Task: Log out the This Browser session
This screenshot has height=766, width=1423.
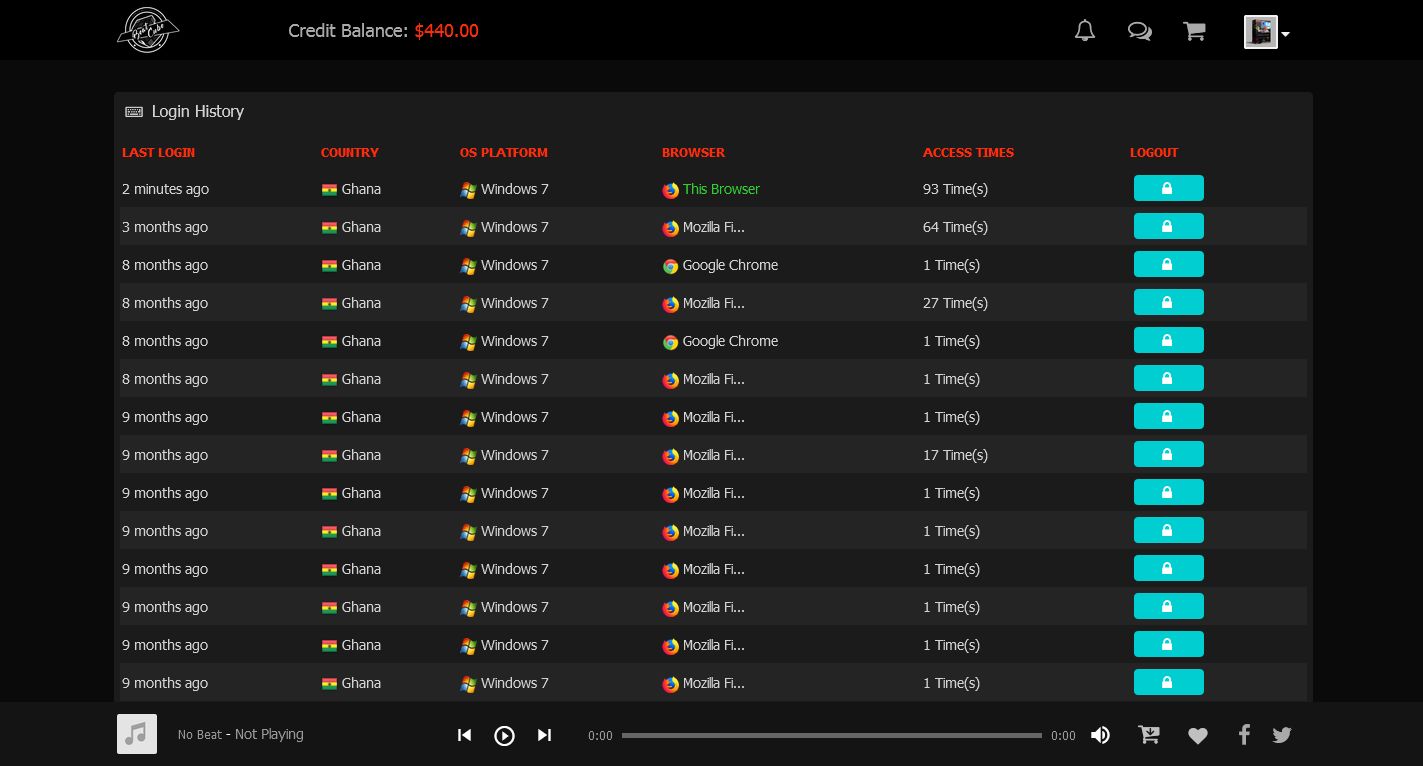Action: [x=1168, y=189]
